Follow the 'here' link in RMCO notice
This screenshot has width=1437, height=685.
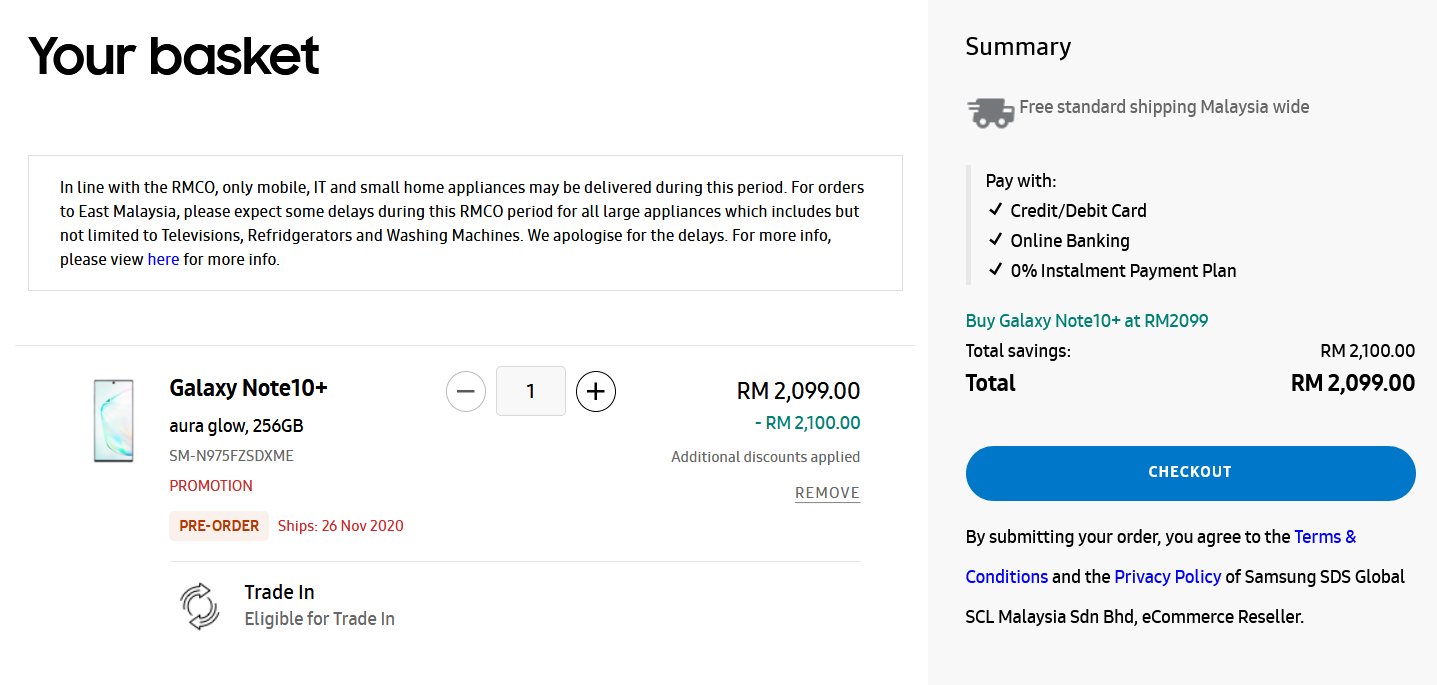coord(163,259)
